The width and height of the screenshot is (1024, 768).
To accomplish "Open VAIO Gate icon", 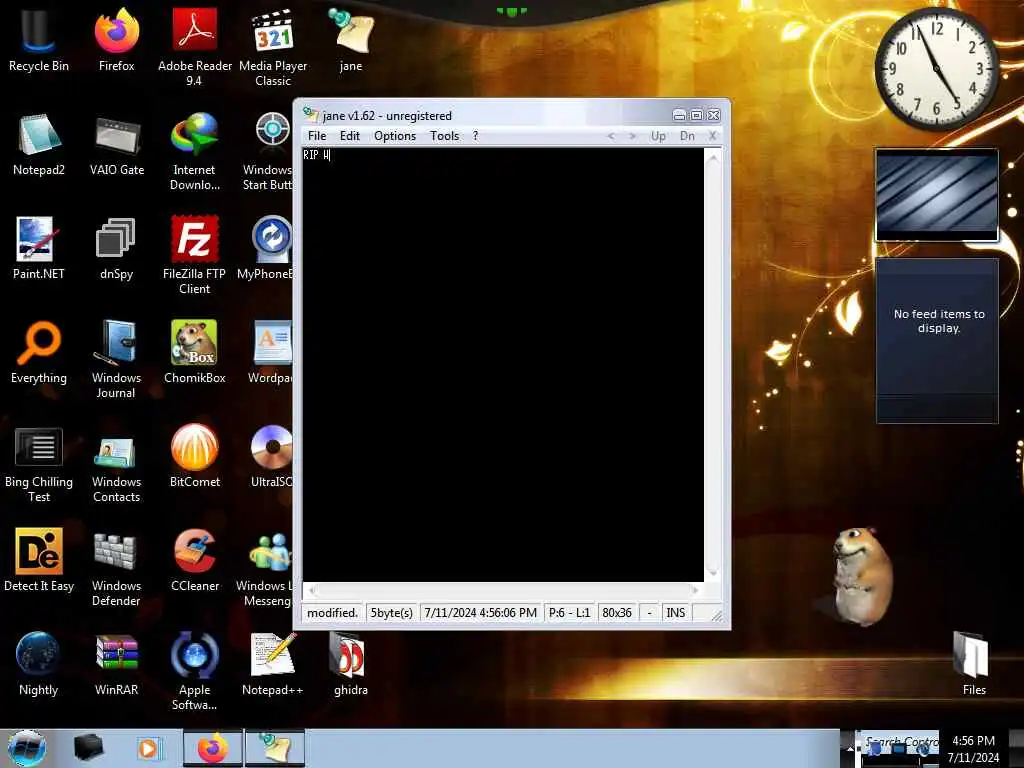I will pos(116,145).
